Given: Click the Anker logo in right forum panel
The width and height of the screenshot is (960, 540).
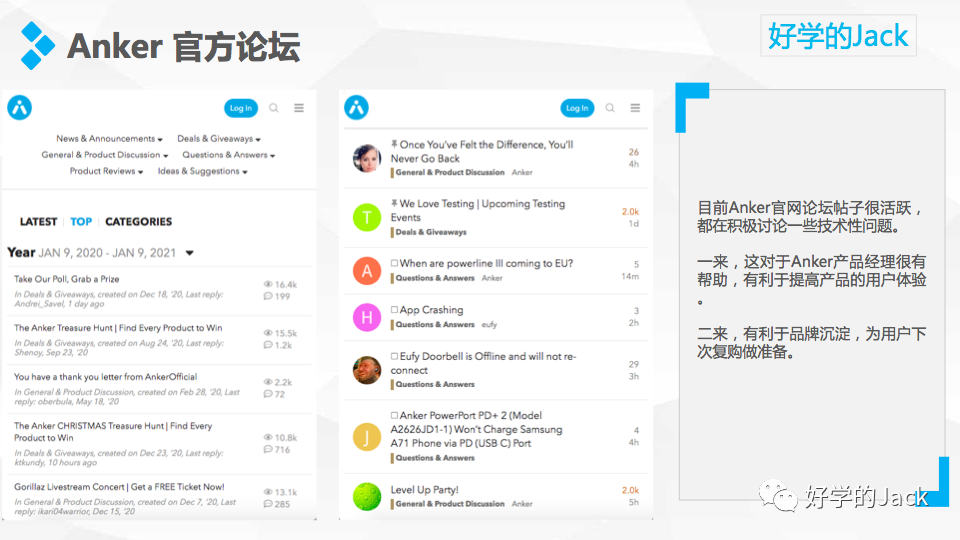Looking at the screenshot, I should (356, 108).
